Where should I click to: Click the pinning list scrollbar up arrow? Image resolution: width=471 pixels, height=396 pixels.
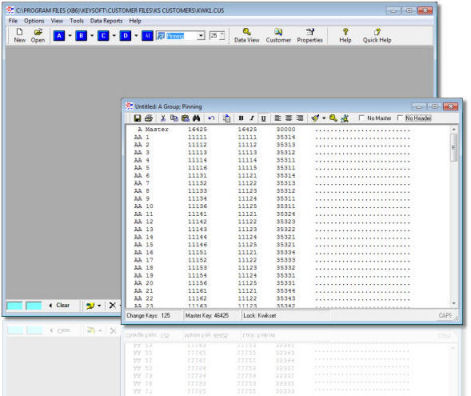(x=454, y=129)
